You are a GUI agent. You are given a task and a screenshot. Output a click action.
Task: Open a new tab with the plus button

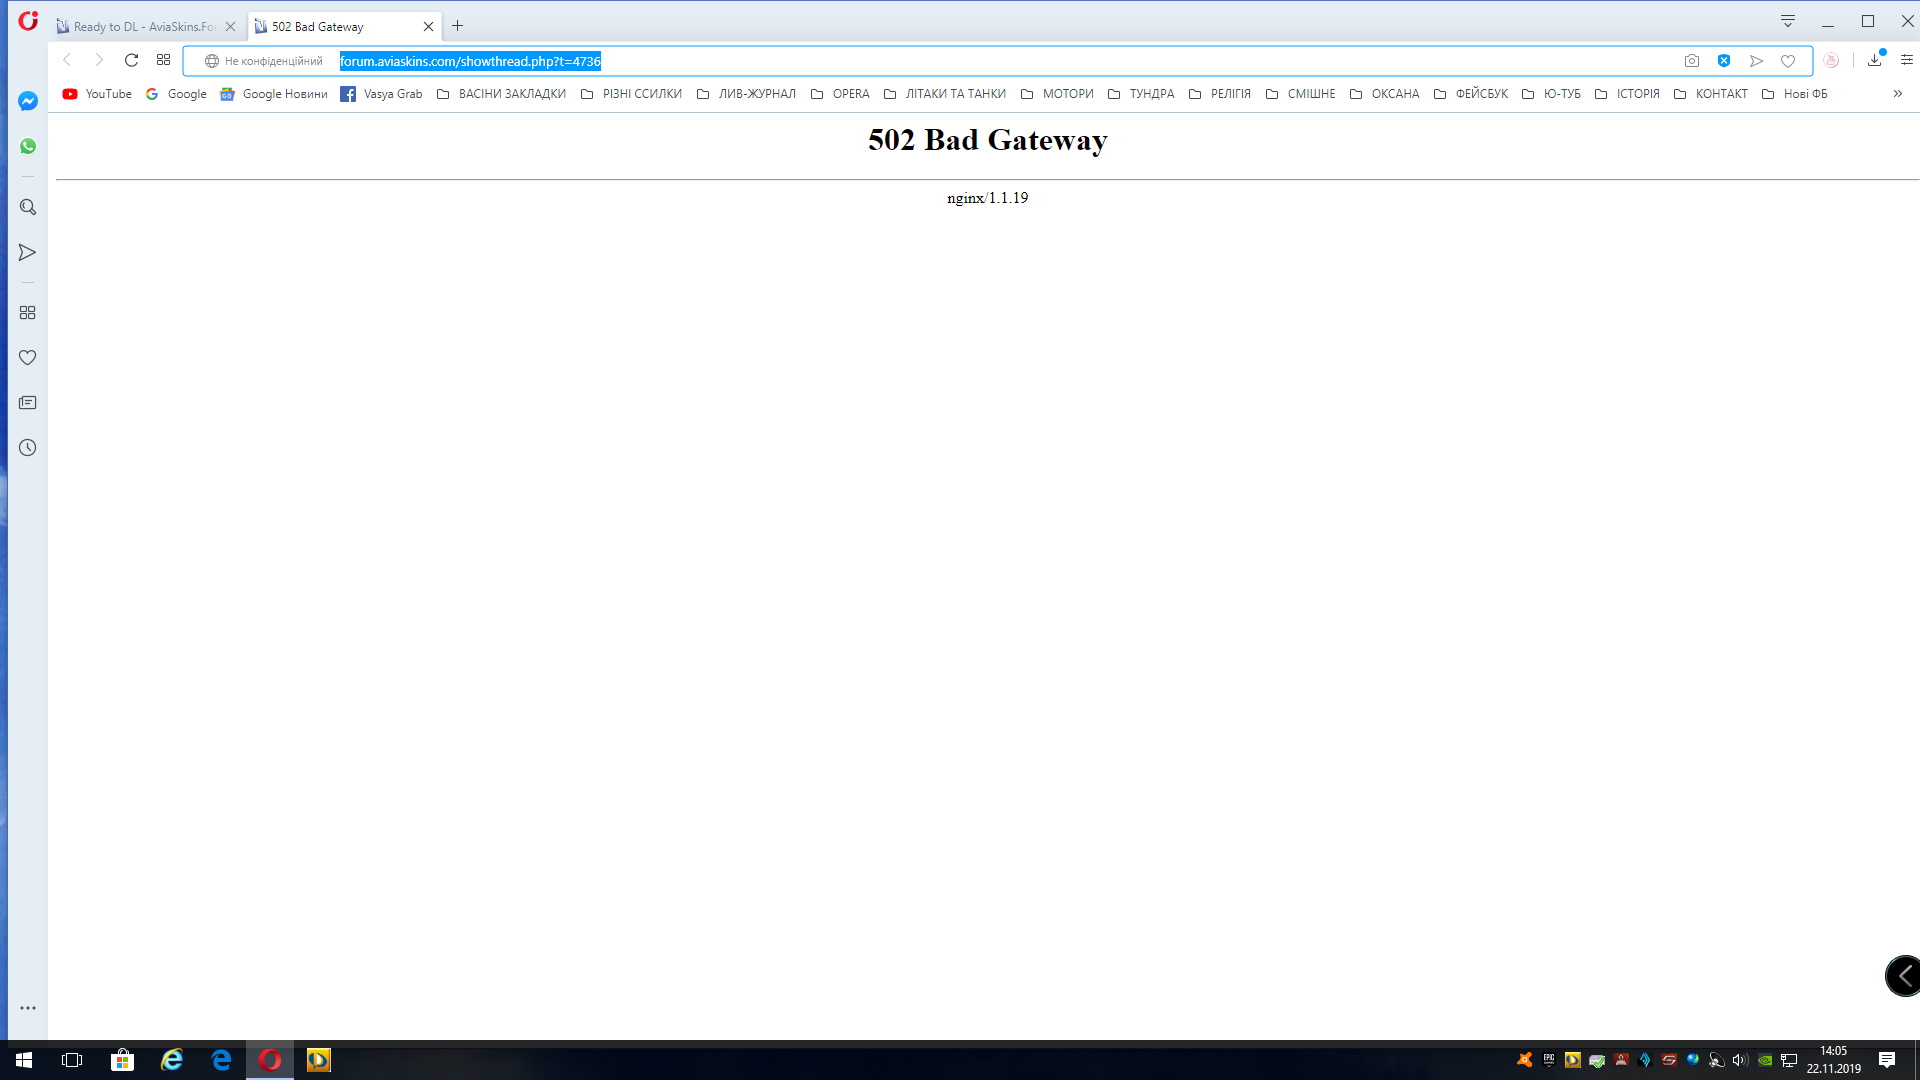click(x=458, y=26)
